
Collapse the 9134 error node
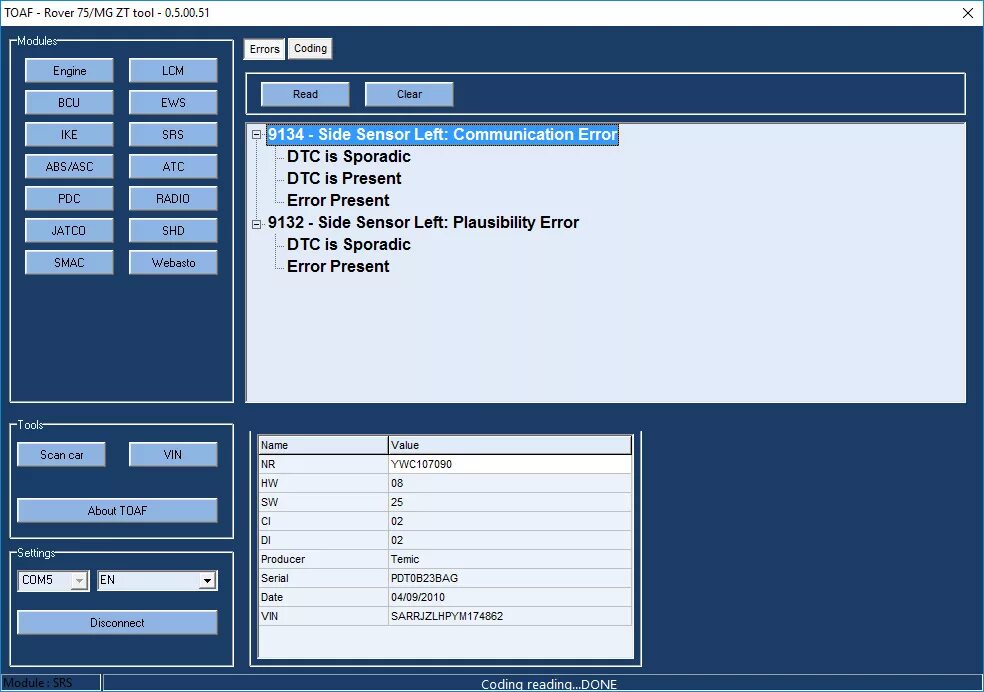point(256,134)
